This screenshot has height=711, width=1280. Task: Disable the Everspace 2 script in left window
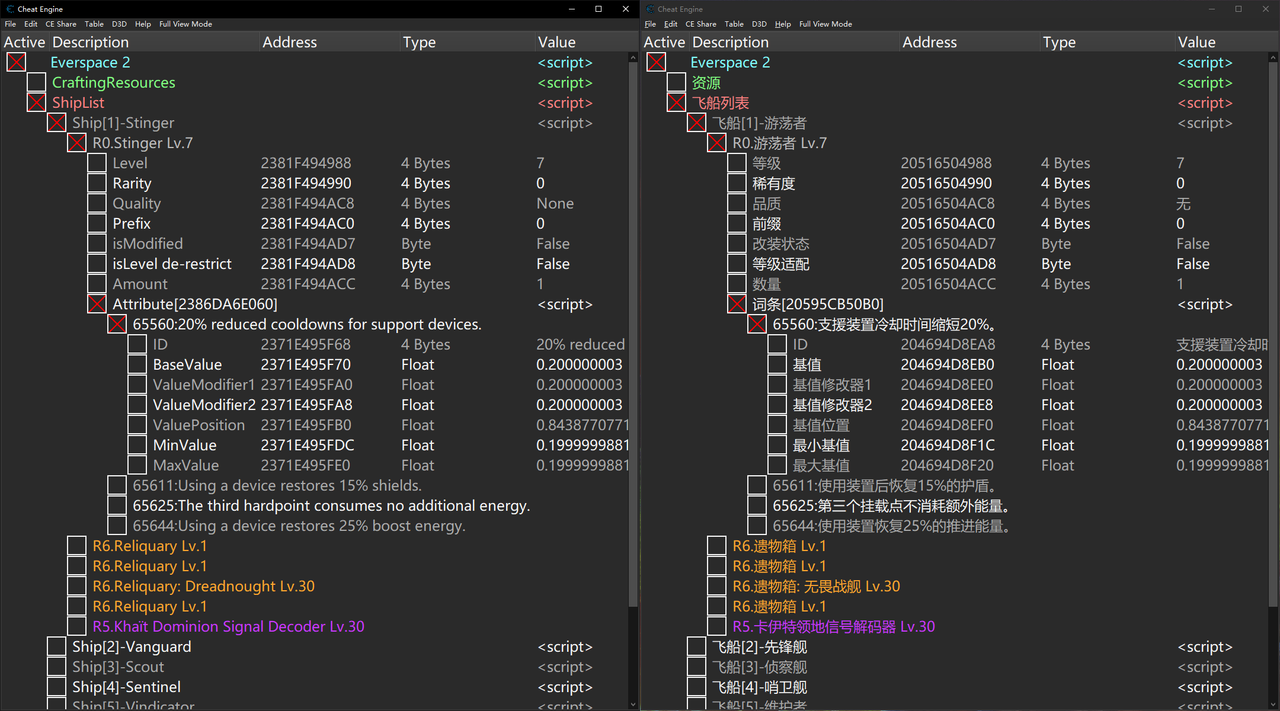[16, 62]
